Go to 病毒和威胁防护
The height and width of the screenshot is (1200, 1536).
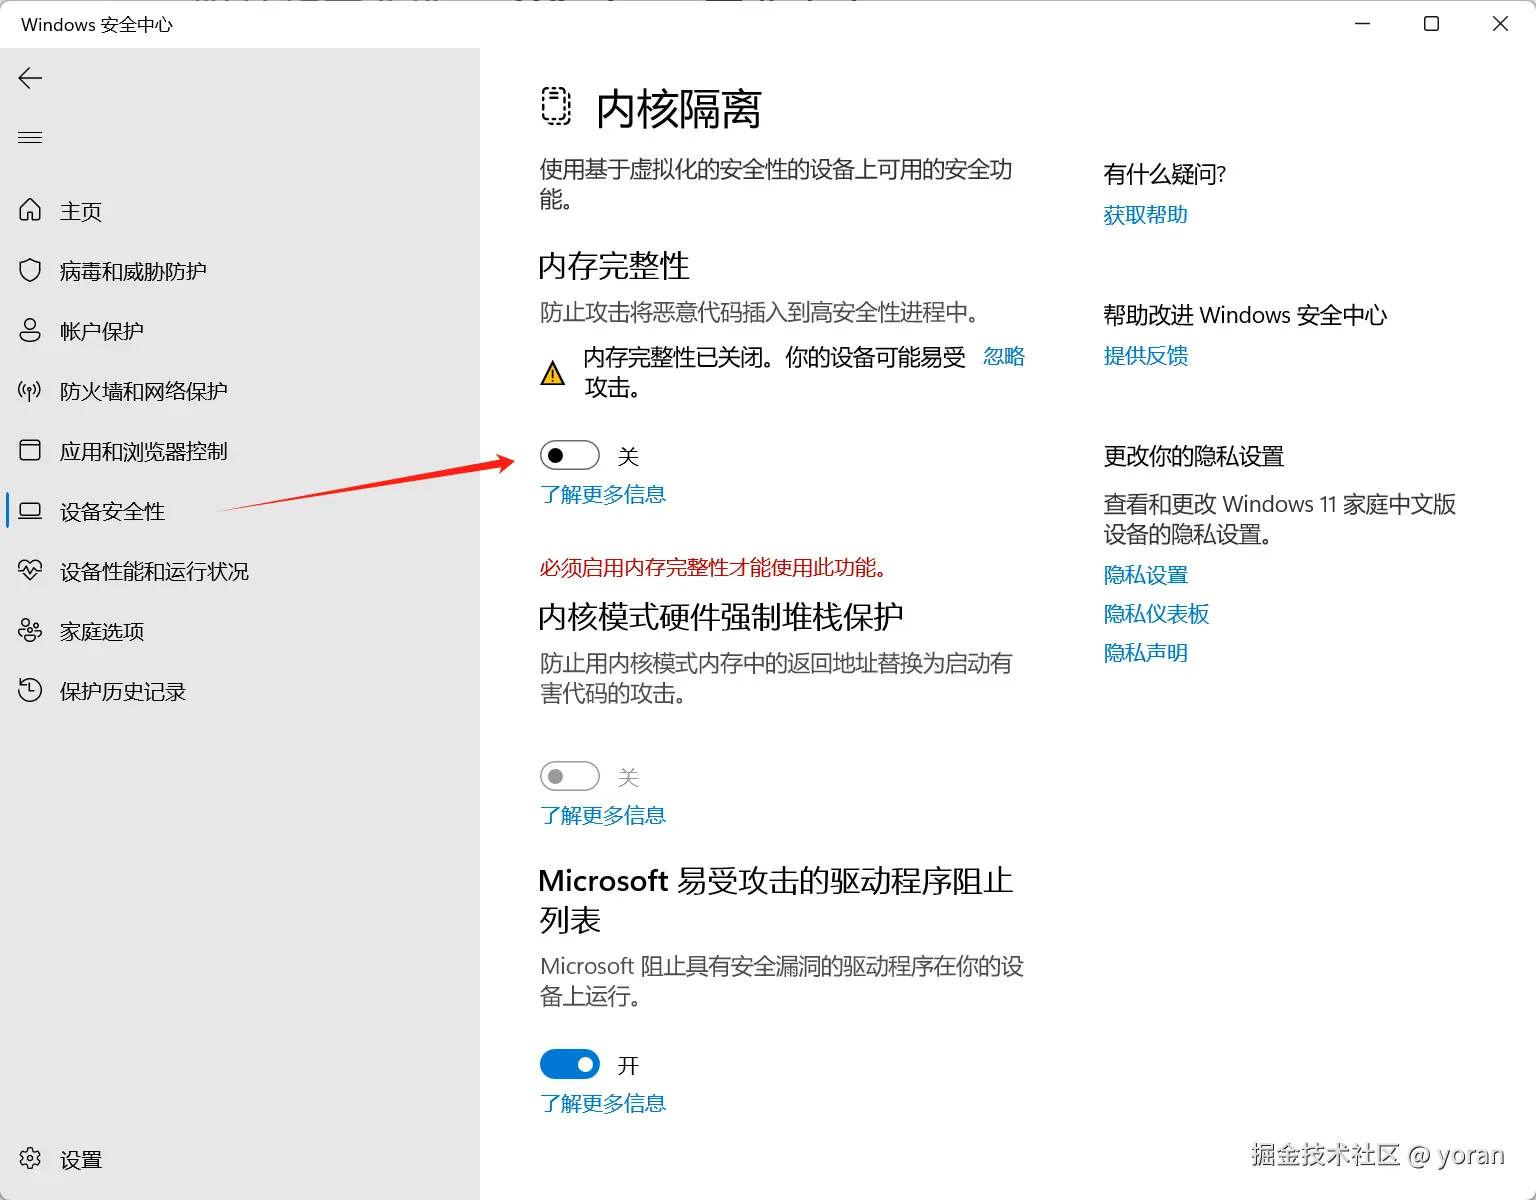240,271
